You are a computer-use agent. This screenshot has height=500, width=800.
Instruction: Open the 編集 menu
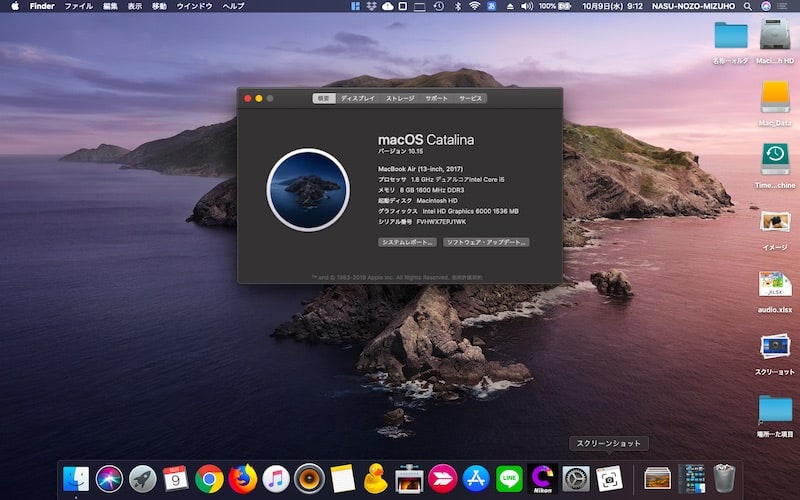pyautogui.click(x=110, y=6)
